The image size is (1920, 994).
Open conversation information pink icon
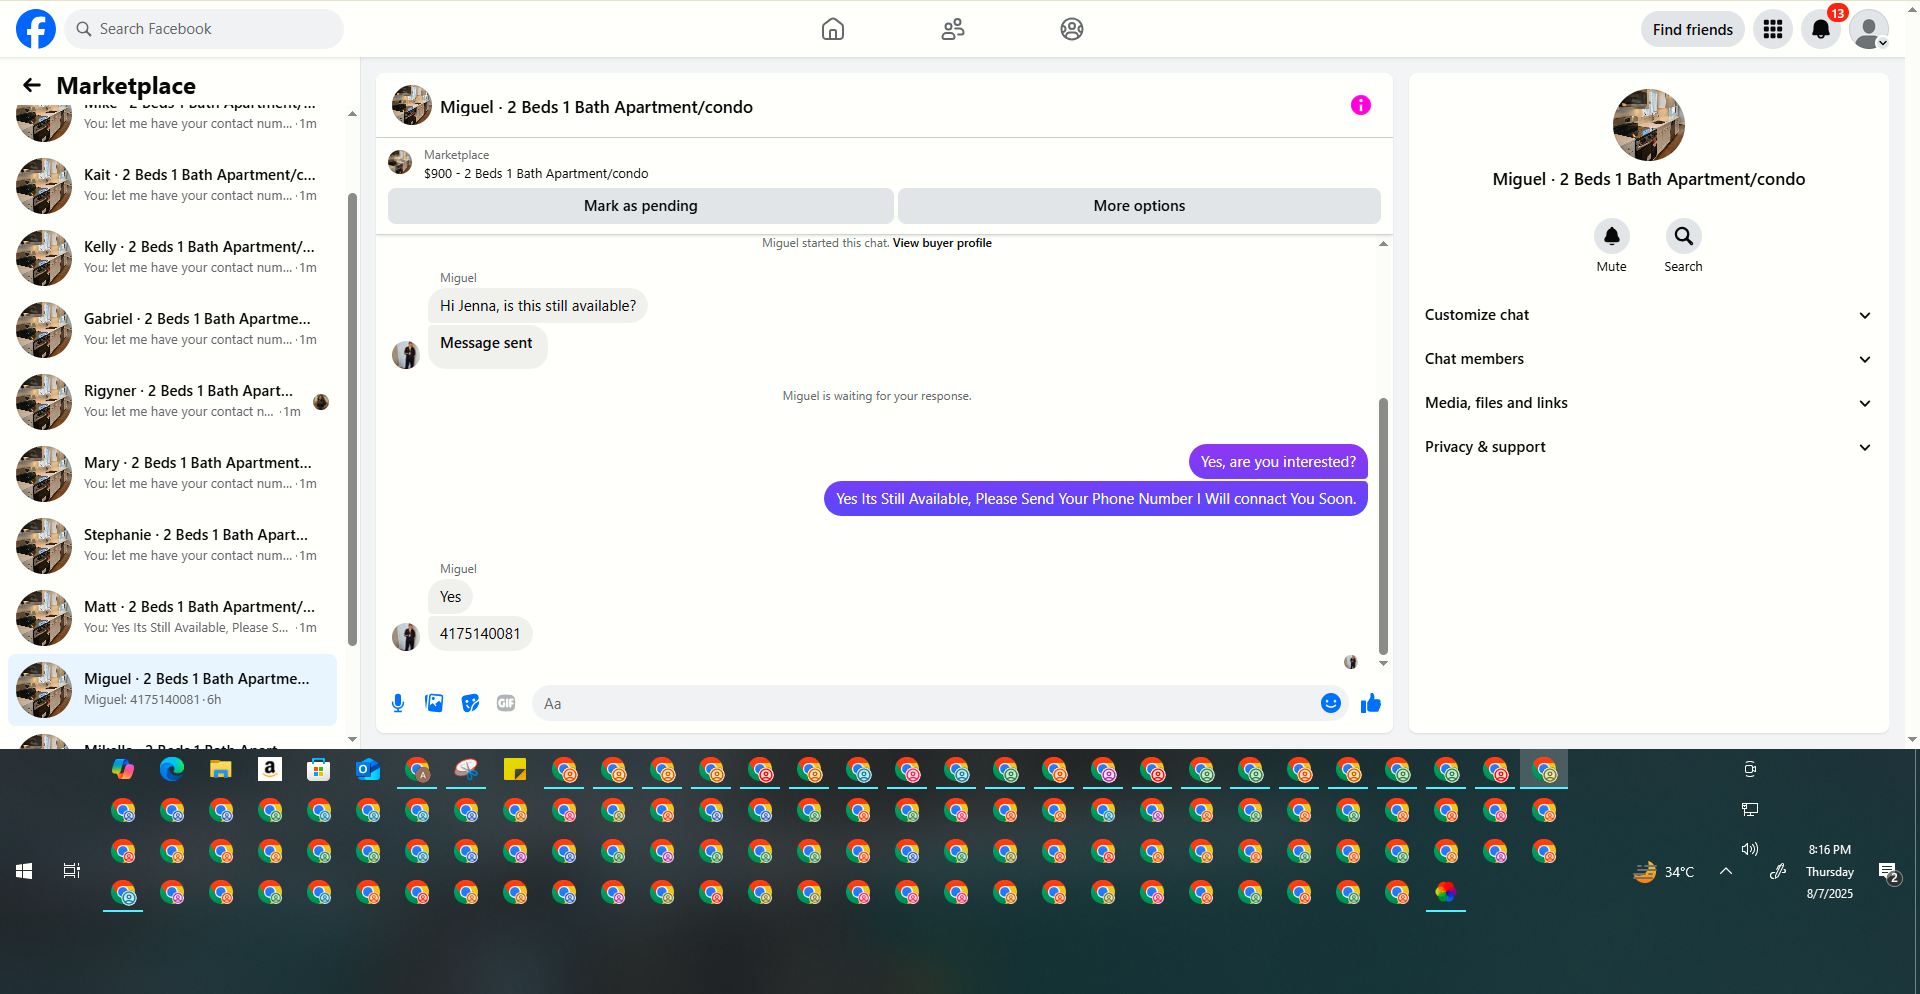pyautogui.click(x=1361, y=105)
